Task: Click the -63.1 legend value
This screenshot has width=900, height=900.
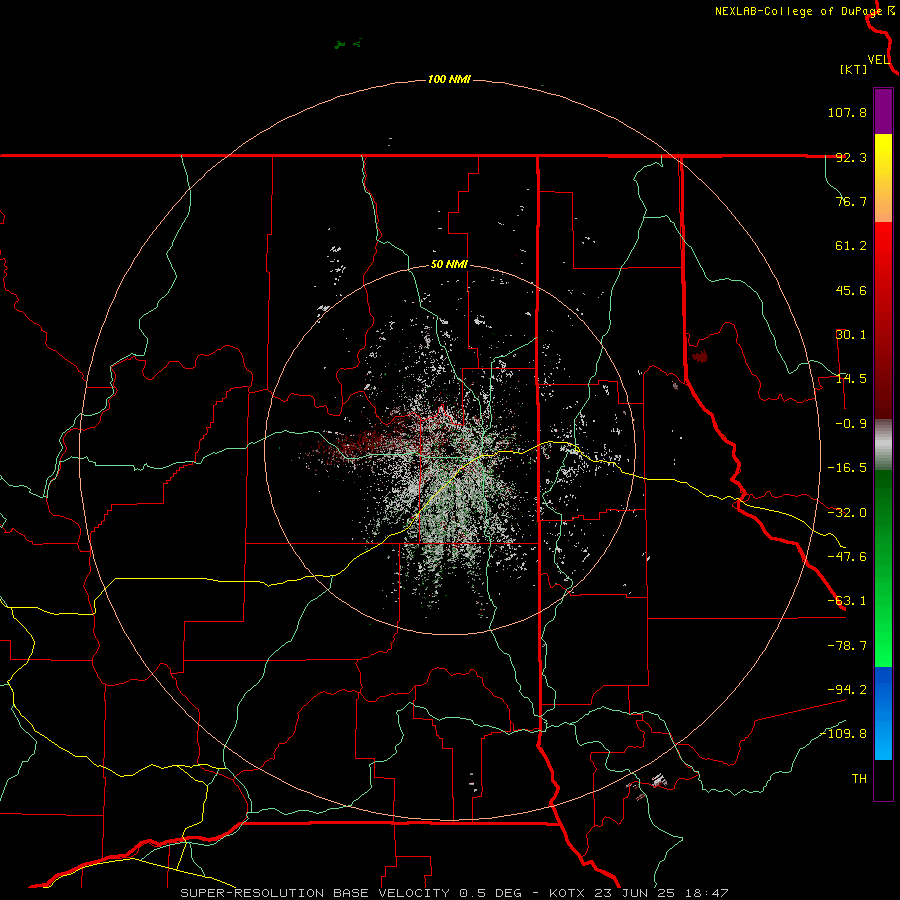Action: 847,601
